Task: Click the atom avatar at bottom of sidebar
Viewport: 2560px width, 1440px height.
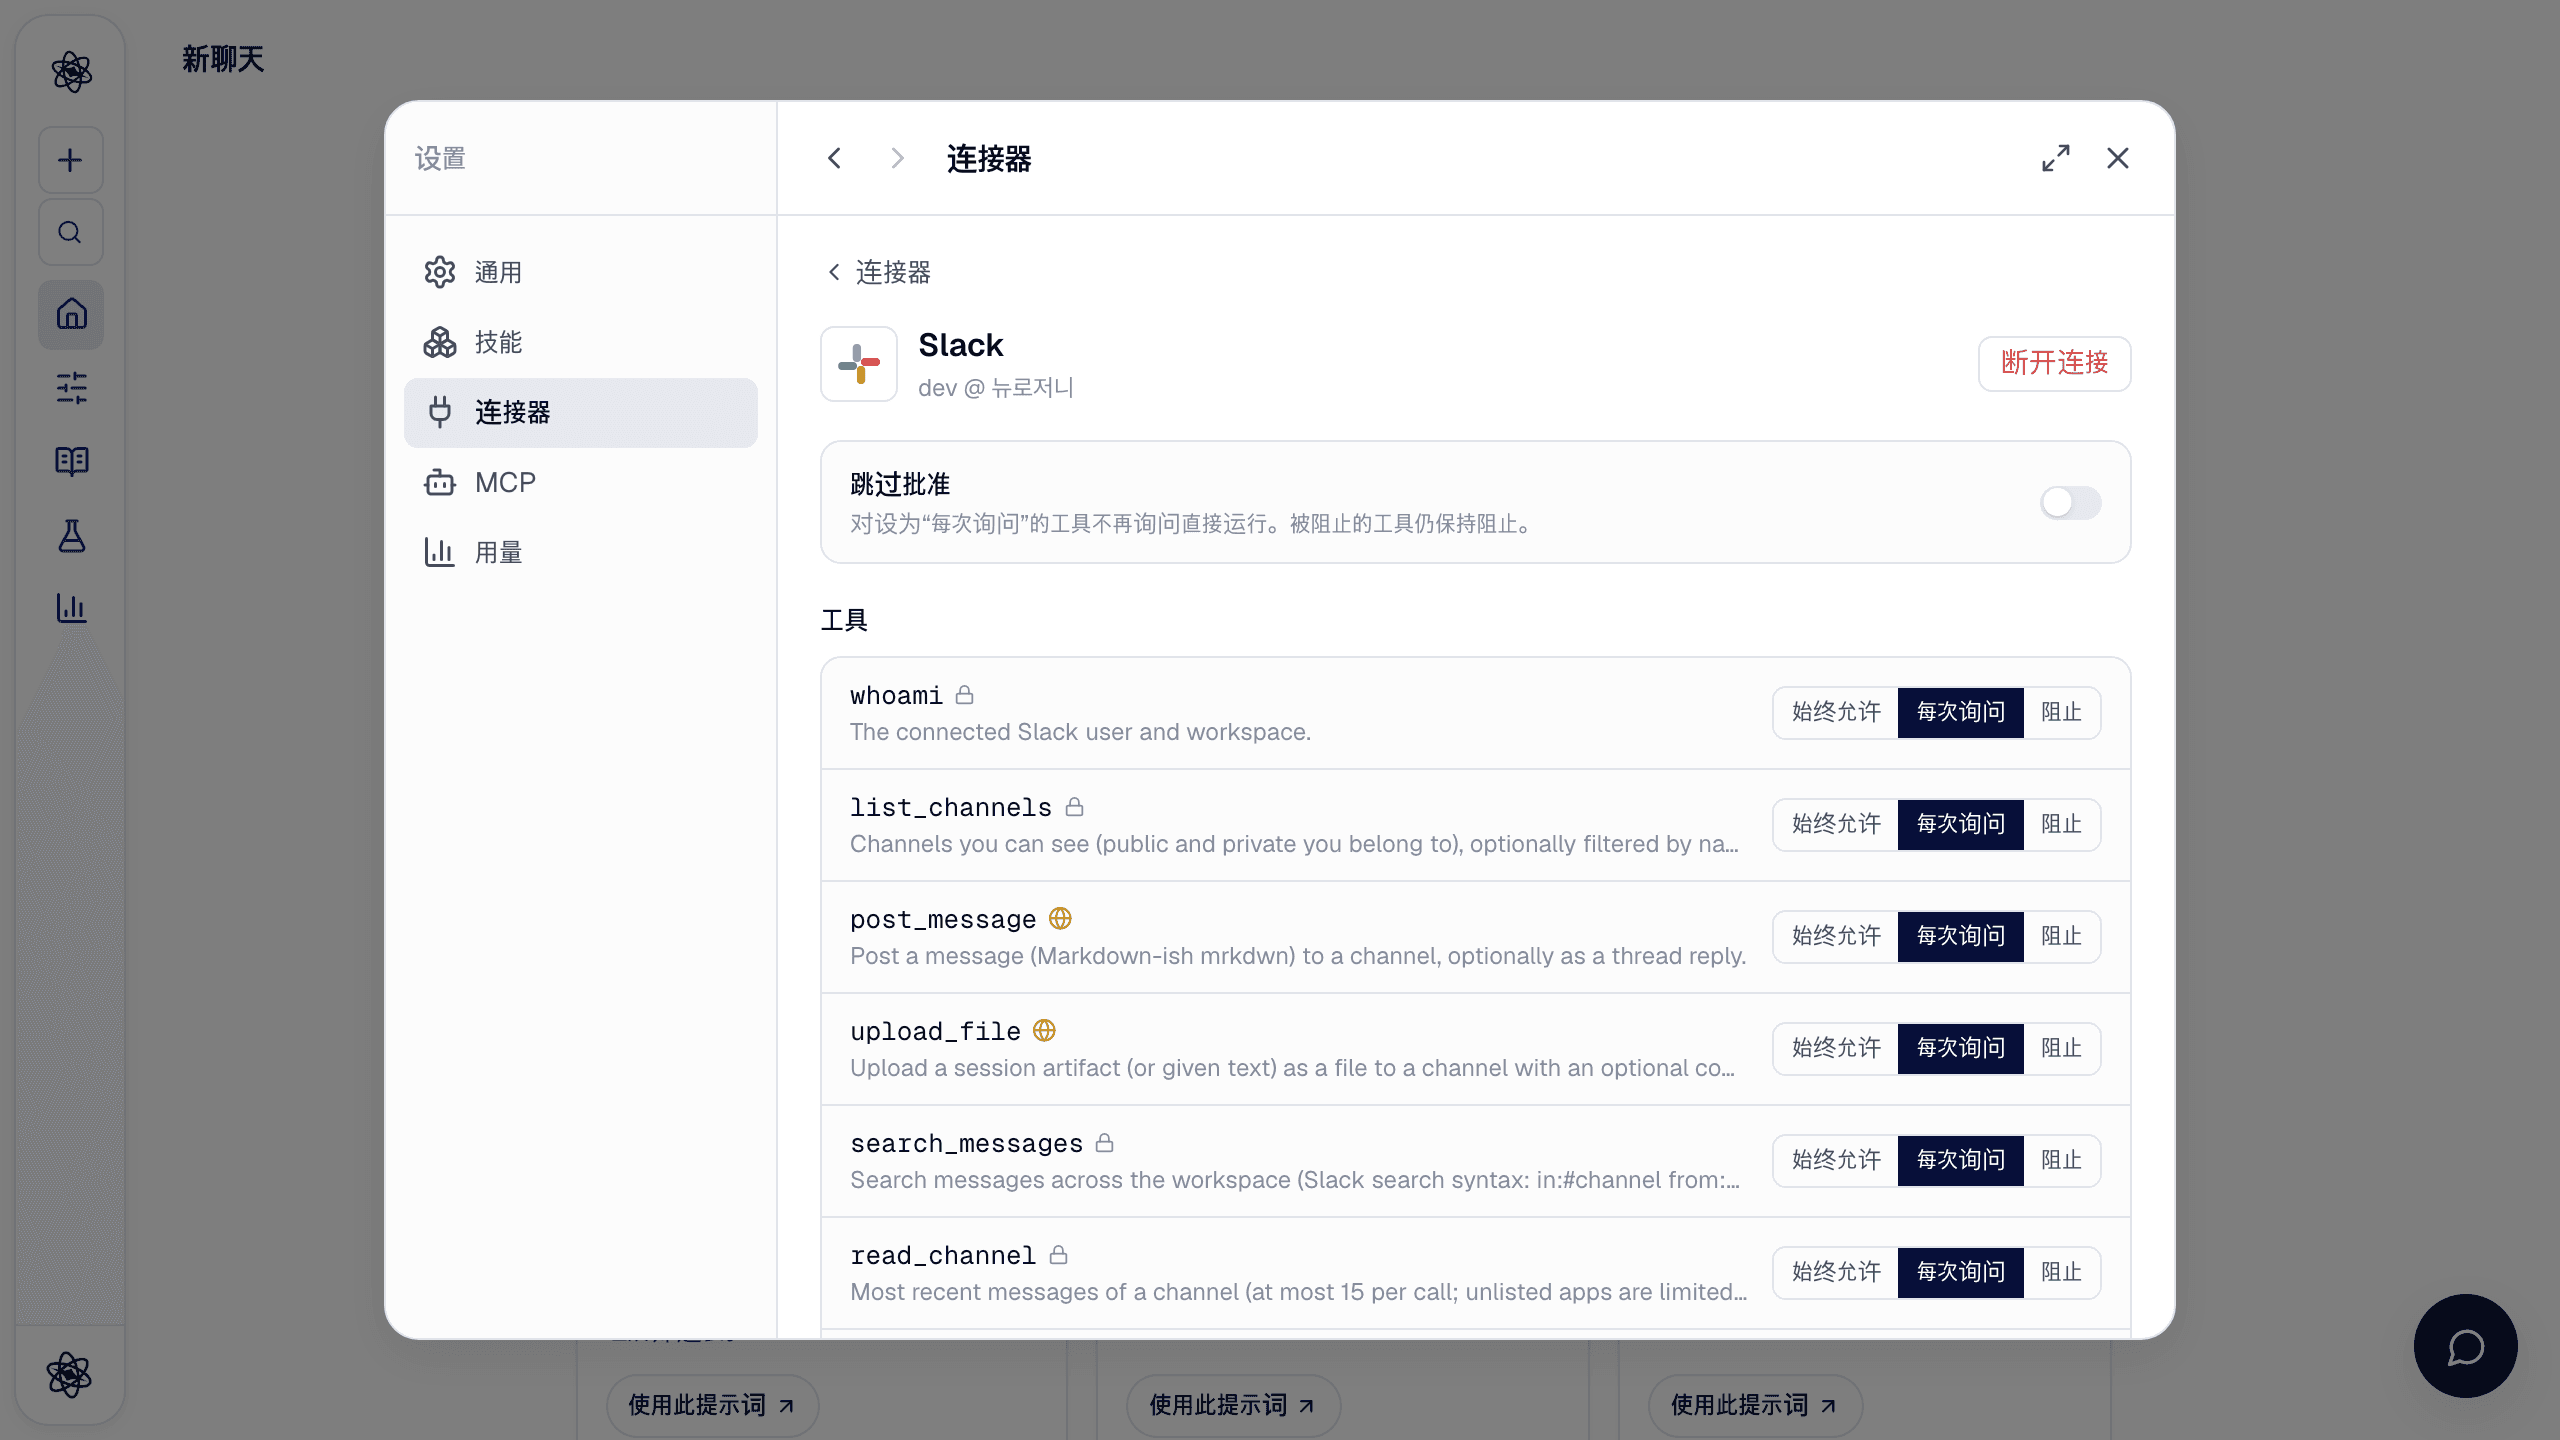Action: click(69, 1374)
